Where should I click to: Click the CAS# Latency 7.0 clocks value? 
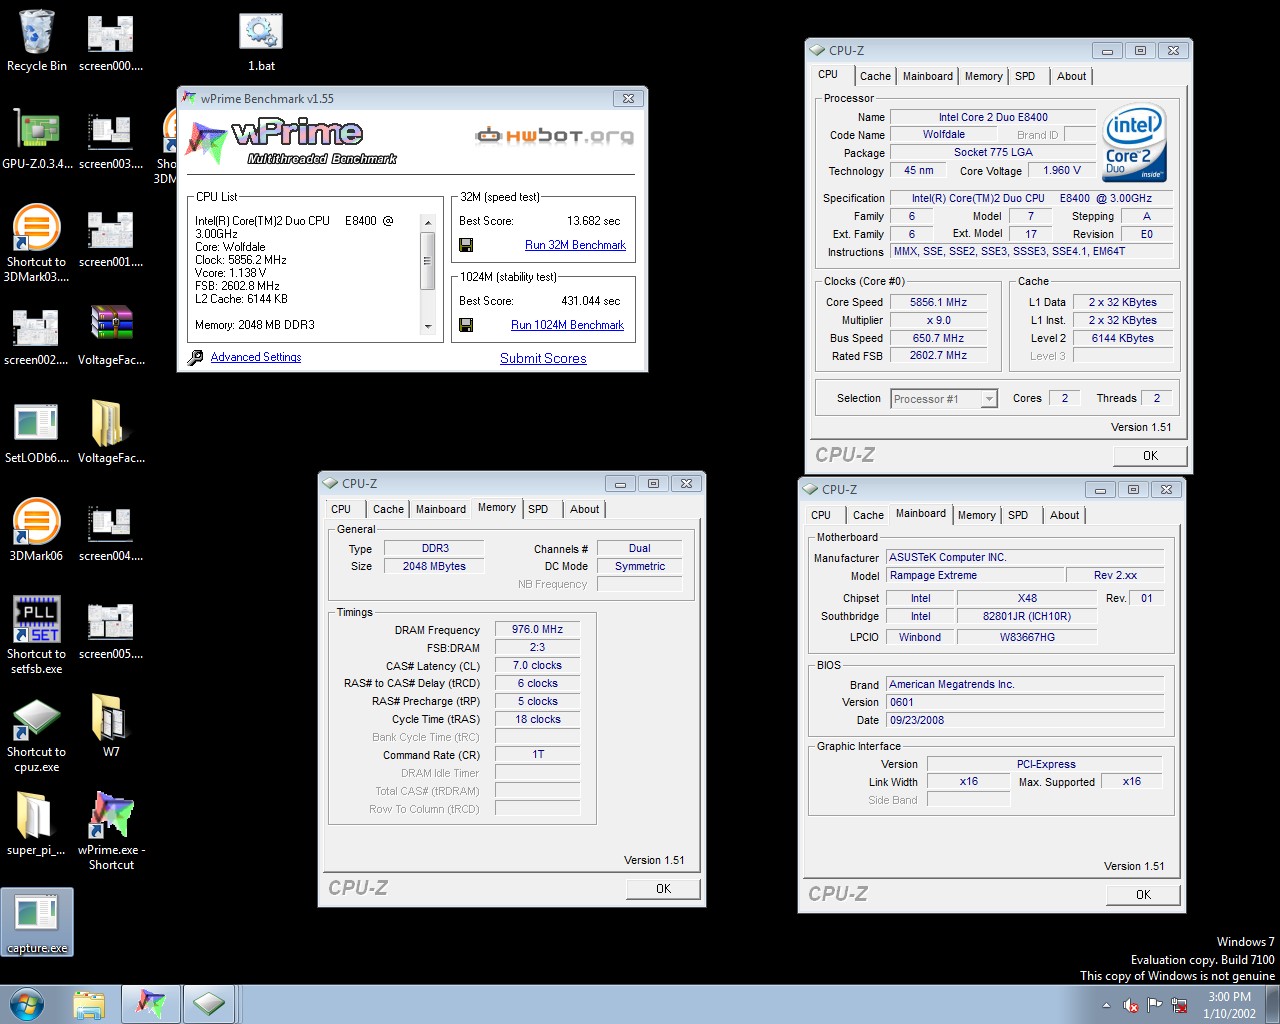(538, 666)
